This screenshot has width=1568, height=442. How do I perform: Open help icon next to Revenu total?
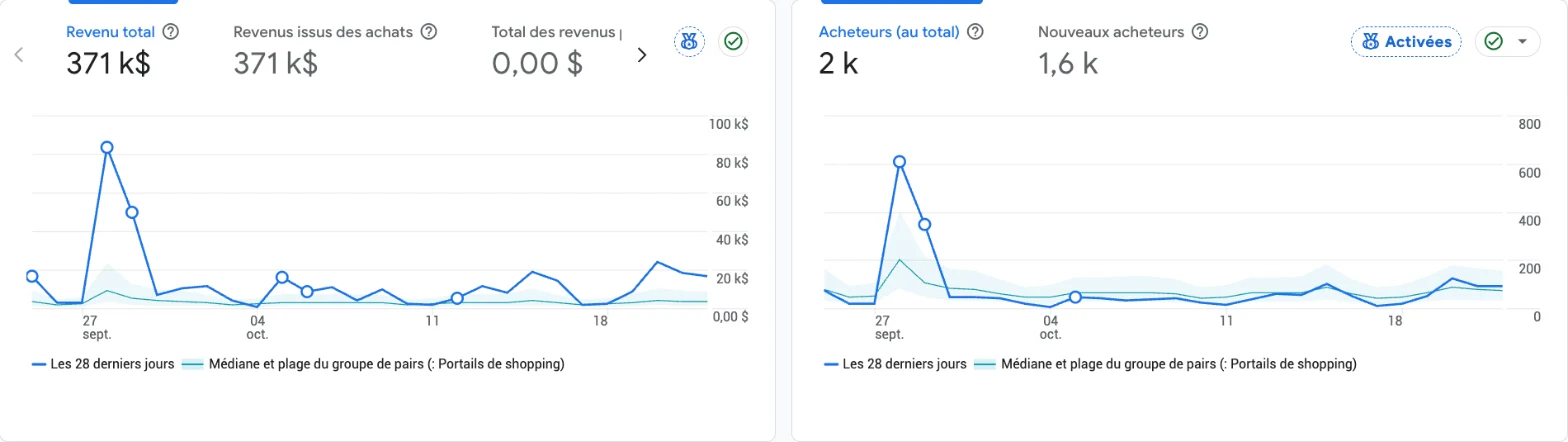(170, 32)
